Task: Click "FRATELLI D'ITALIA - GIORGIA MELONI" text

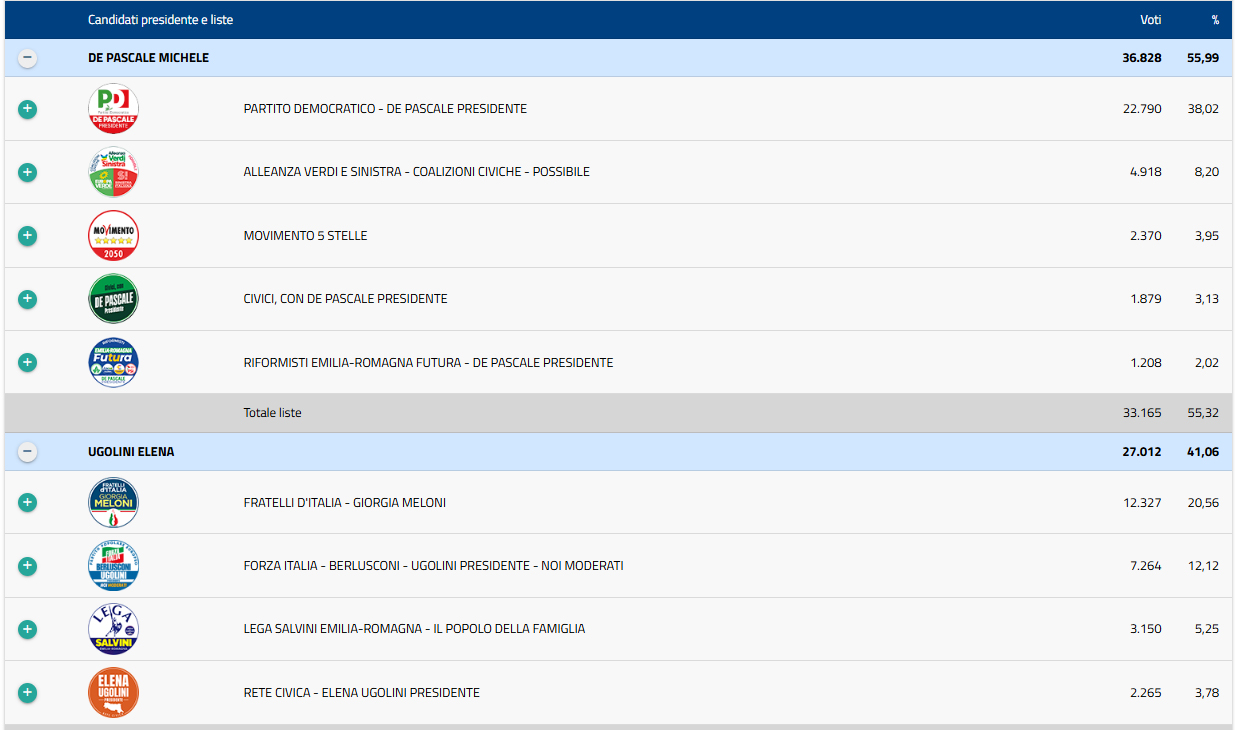Action: pos(345,503)
